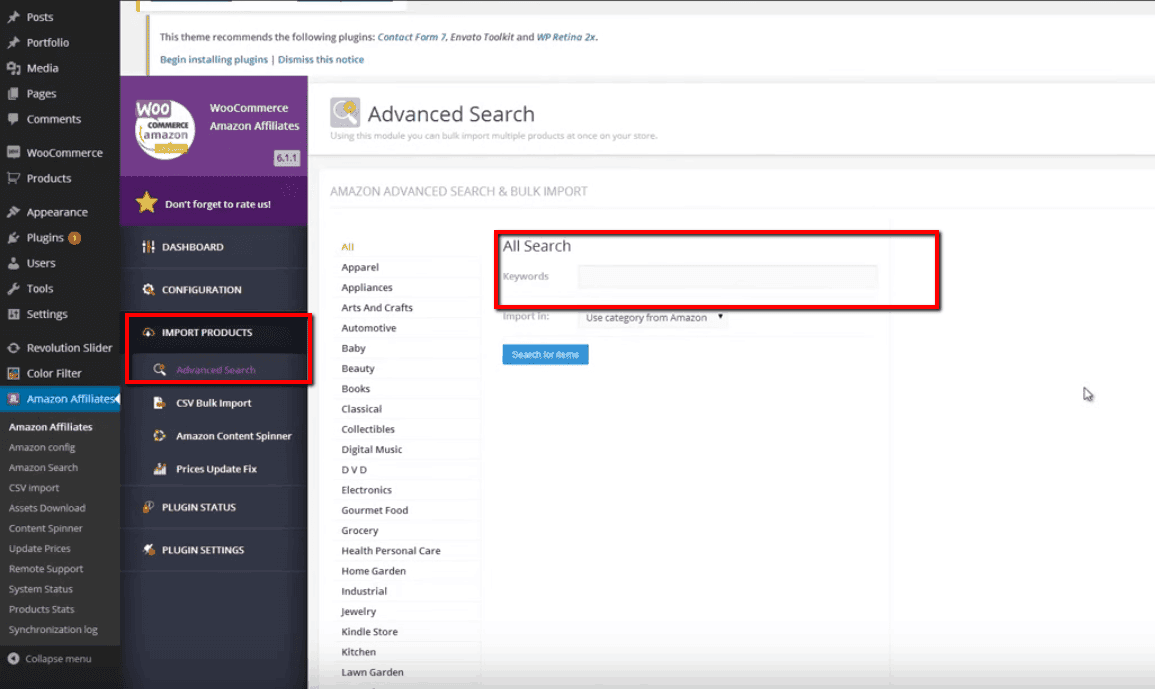
Task: Select the Digital Music category
Action: click(372, 450)
